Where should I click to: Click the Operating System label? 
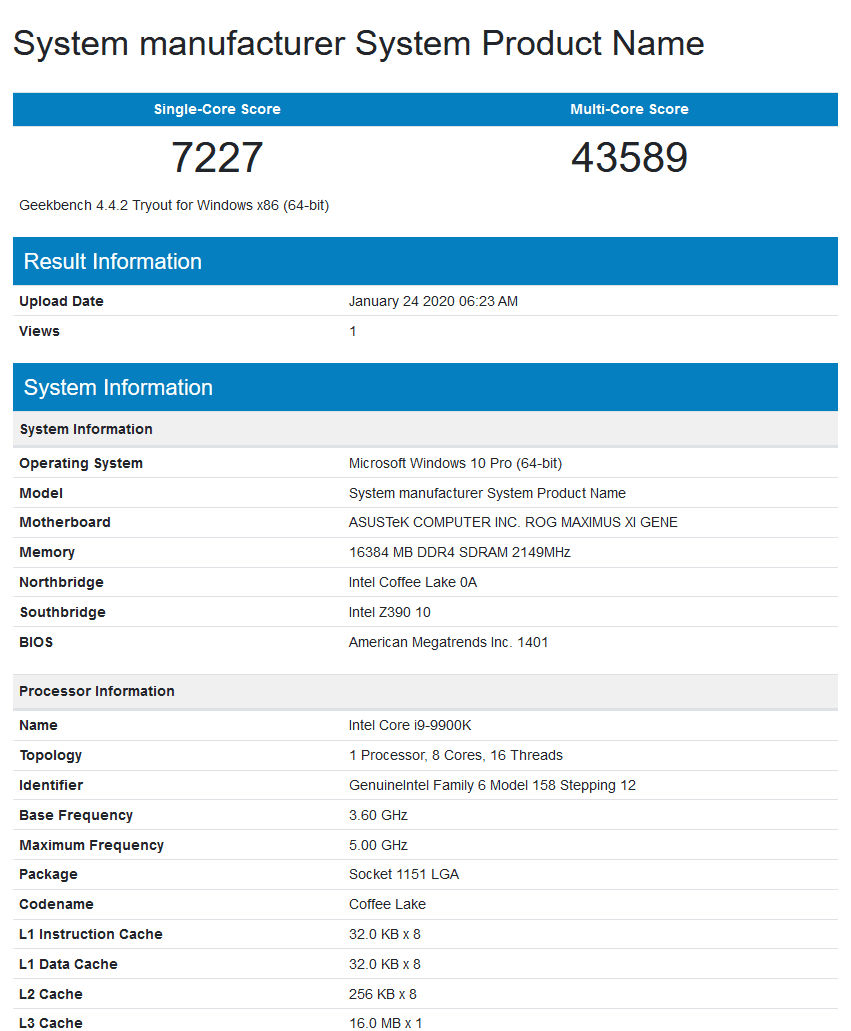(81, 463)
